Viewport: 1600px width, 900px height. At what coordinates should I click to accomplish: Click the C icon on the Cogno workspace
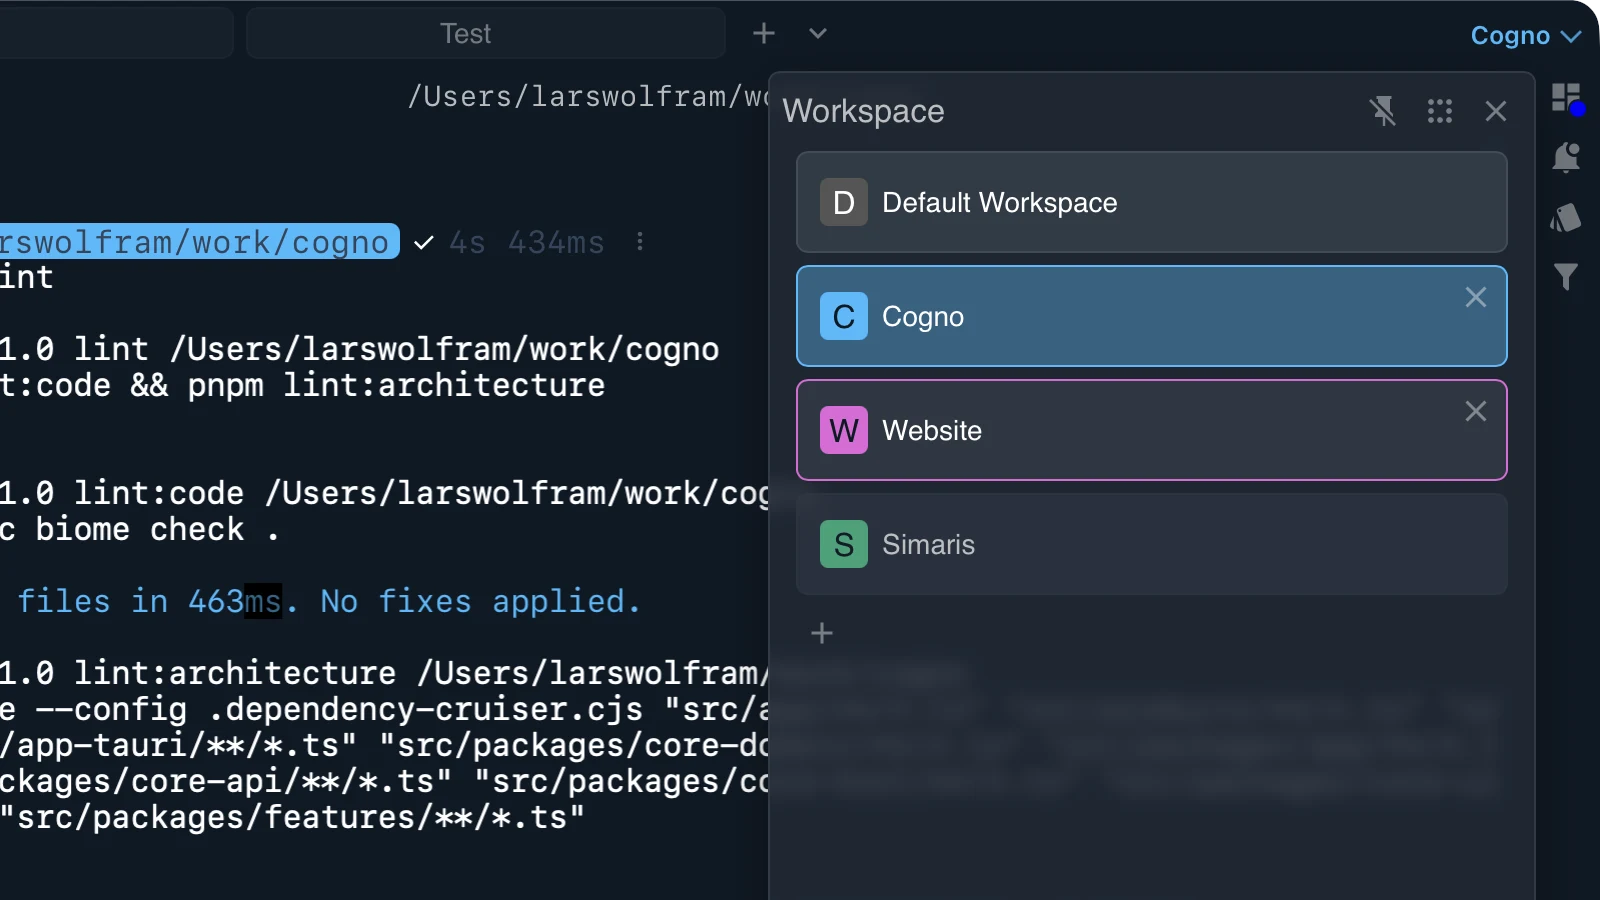[843, 316]
